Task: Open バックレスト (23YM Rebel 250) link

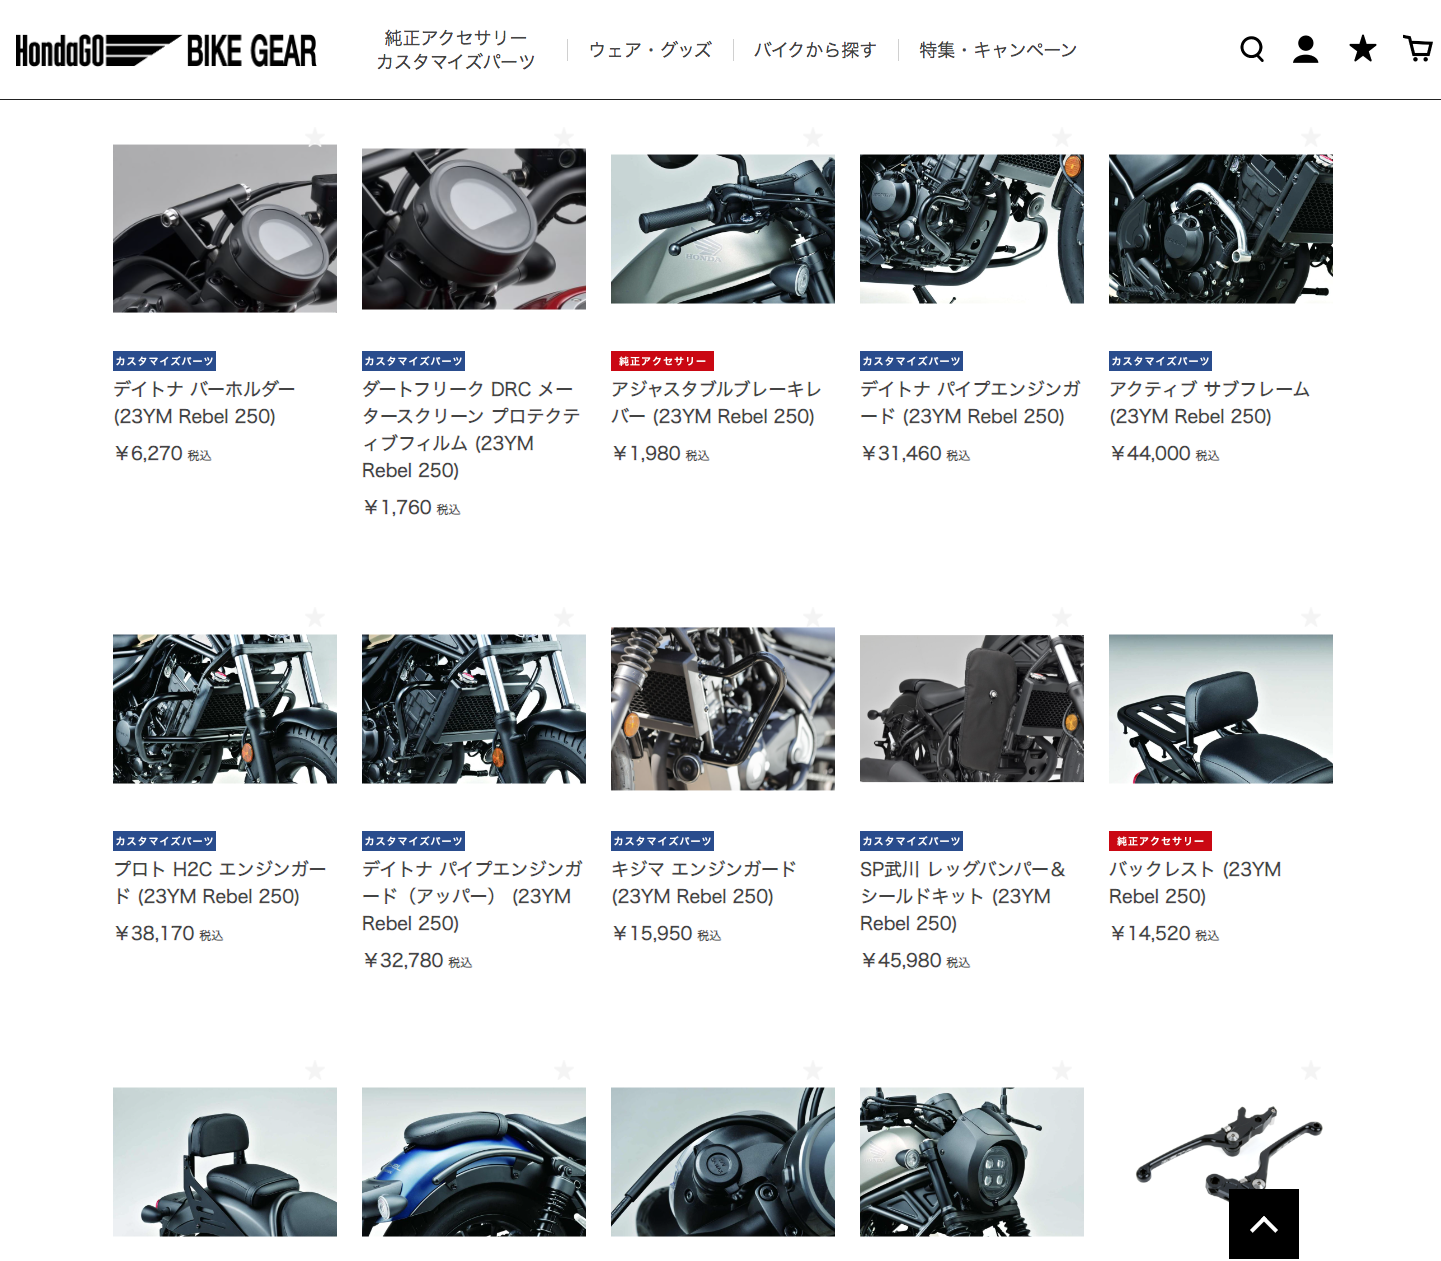Action: pyautogui.click(x=1195, y=882)
